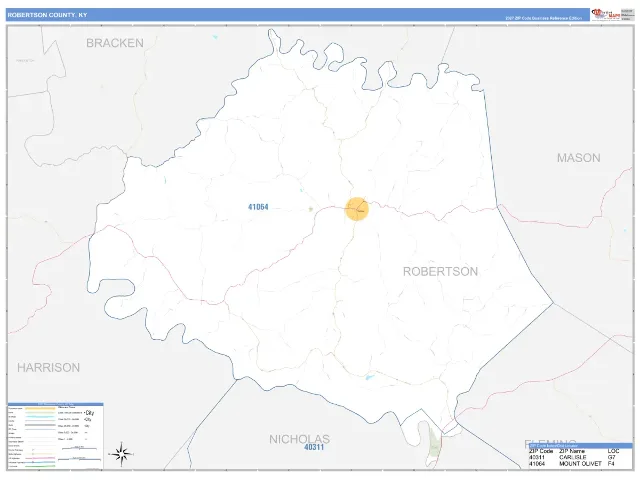Click the NICHOLAS county label
The width and height of the screenshot is (640, 480).
299,439
